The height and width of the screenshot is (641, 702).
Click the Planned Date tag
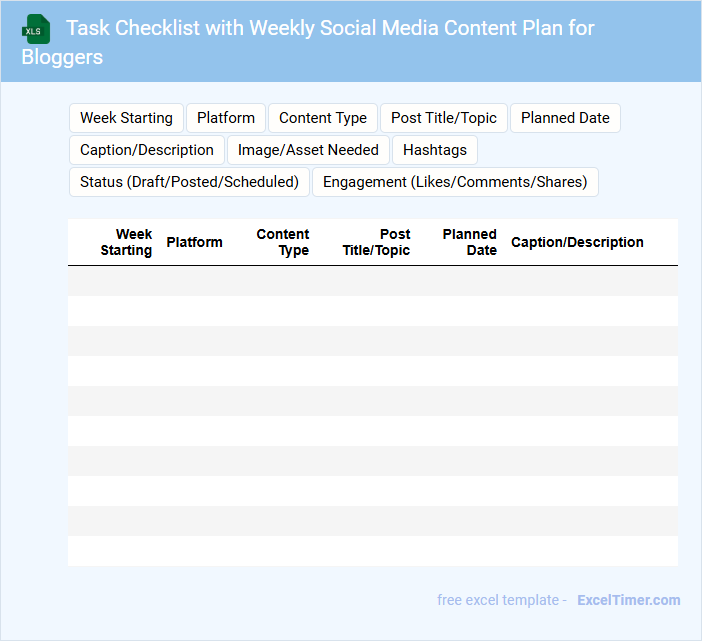[565, 118]
